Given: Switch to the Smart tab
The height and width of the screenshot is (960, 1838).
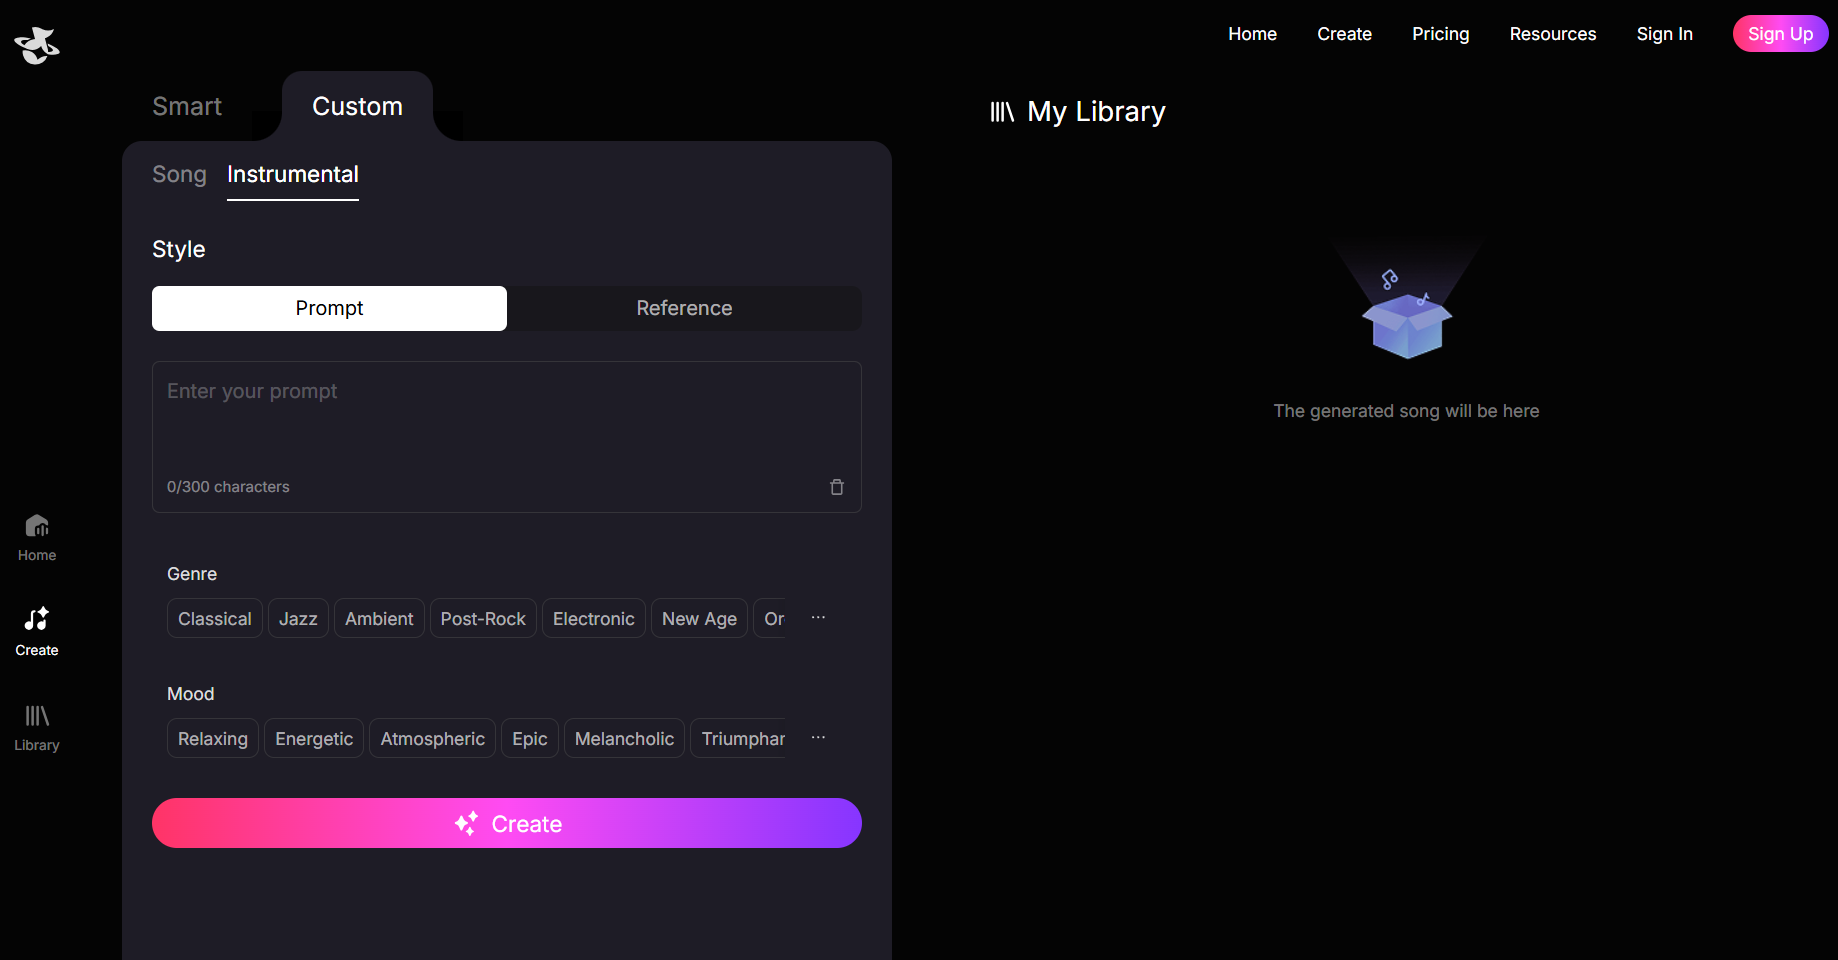Looking at the screenshot, I should (187, 106).
